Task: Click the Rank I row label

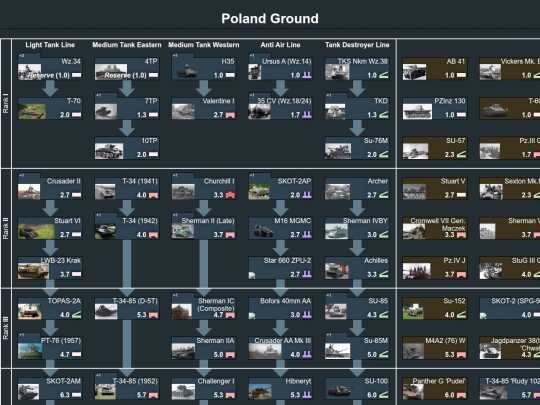Action: [6, 104]
